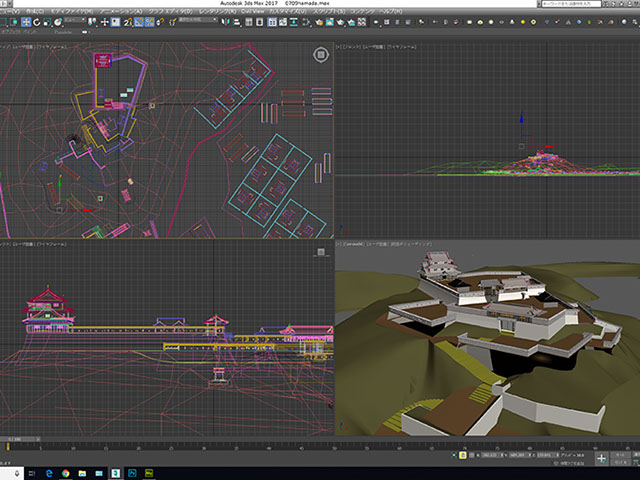Open the レンダリング(R) menu
The image size is (640, 480).
click(x=216, y=12)
